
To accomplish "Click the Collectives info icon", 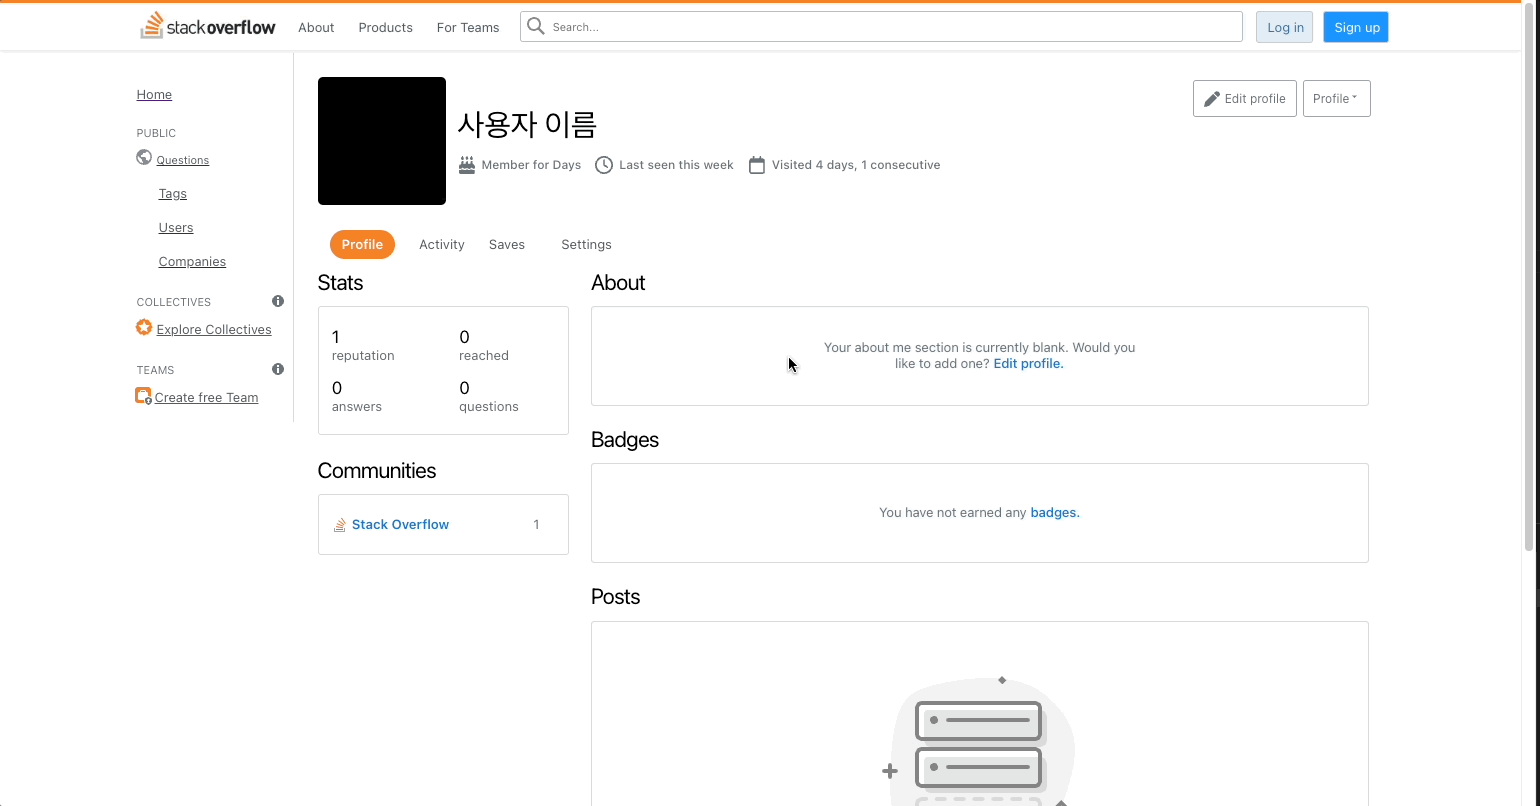I will [278, 301].
